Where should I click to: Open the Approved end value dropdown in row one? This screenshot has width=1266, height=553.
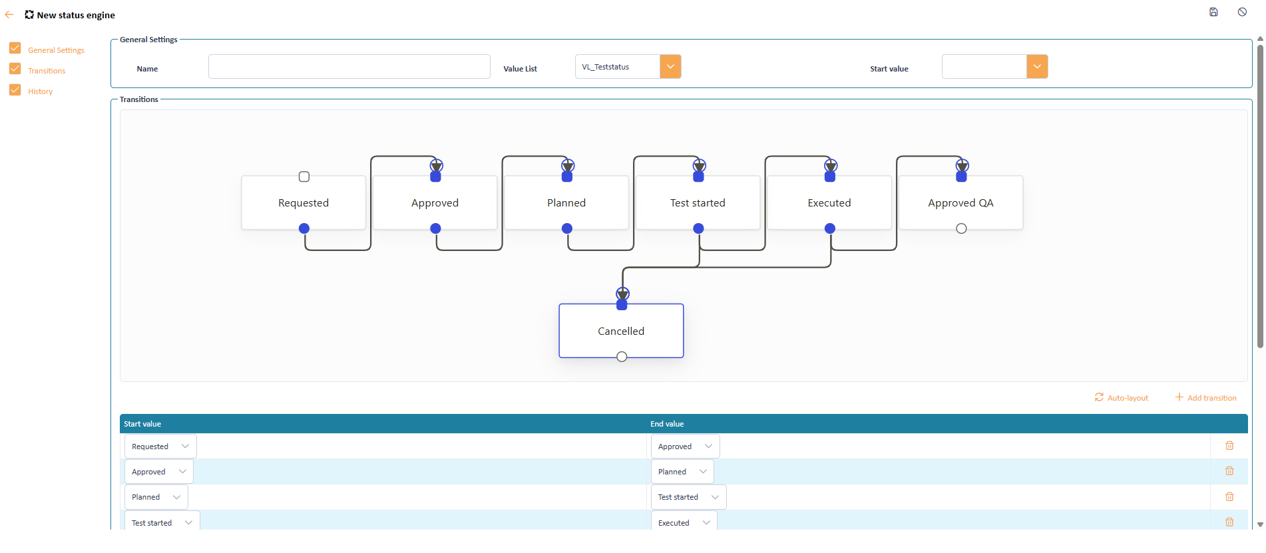click(685, 446)
